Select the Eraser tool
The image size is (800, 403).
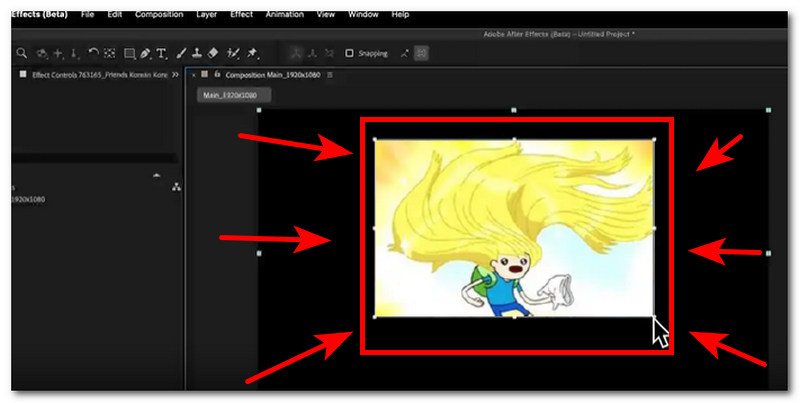(213, 53)
